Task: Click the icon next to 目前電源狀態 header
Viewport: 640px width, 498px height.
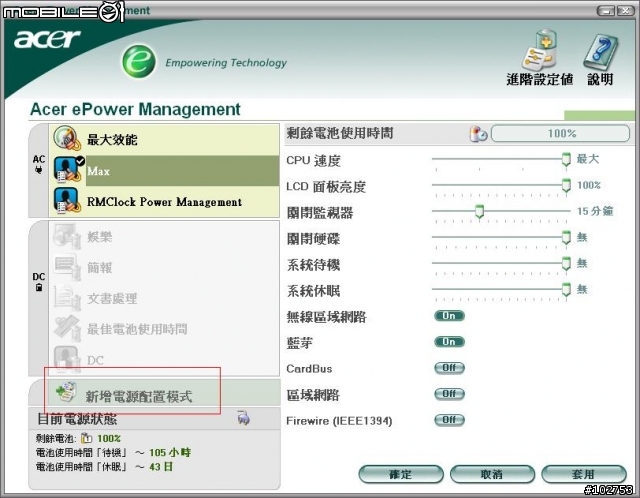Action: [244, 418]
